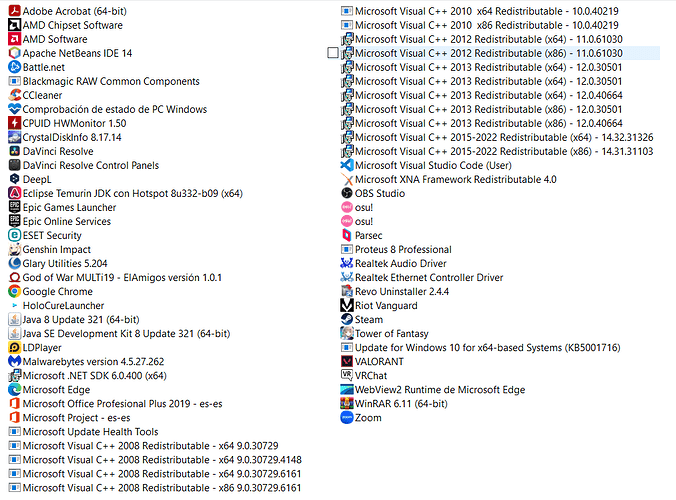This screenshot has height=500, width=676.
Task: Select the Microsoft Visual Studio Code icon
Action: pos(347,165)
